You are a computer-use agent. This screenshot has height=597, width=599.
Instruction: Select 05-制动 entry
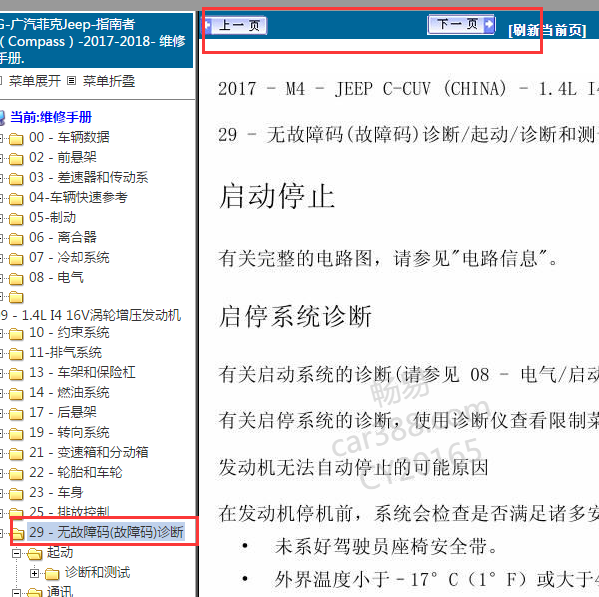(52, 217)
